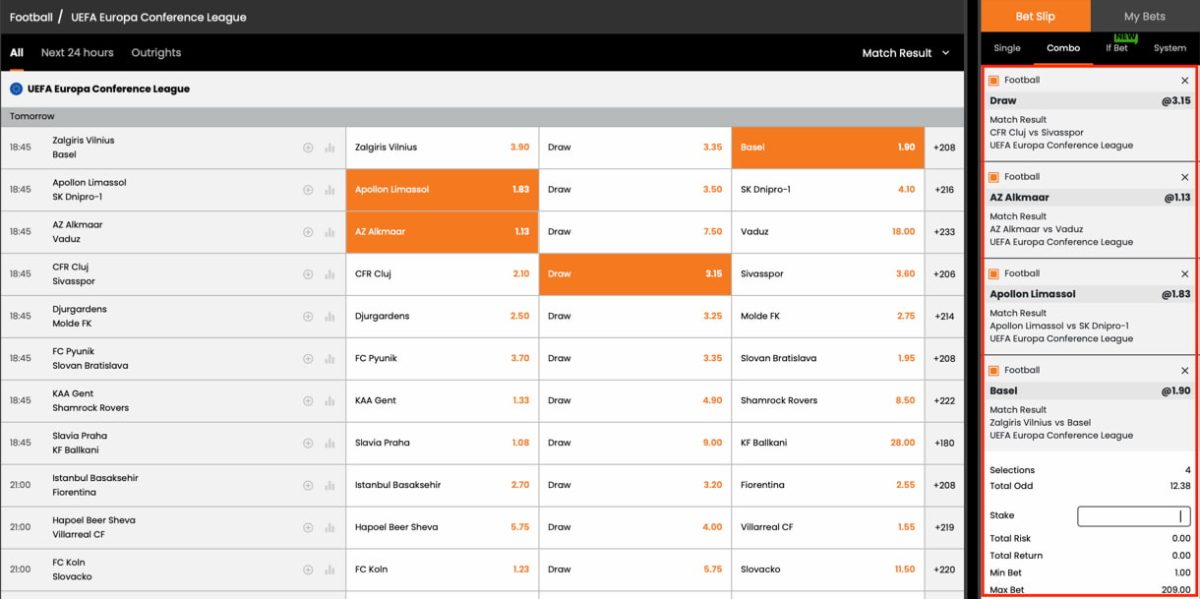Click plus icon for FC Koln match
This screenshot has height=599, width=1200.
point(308,570)
